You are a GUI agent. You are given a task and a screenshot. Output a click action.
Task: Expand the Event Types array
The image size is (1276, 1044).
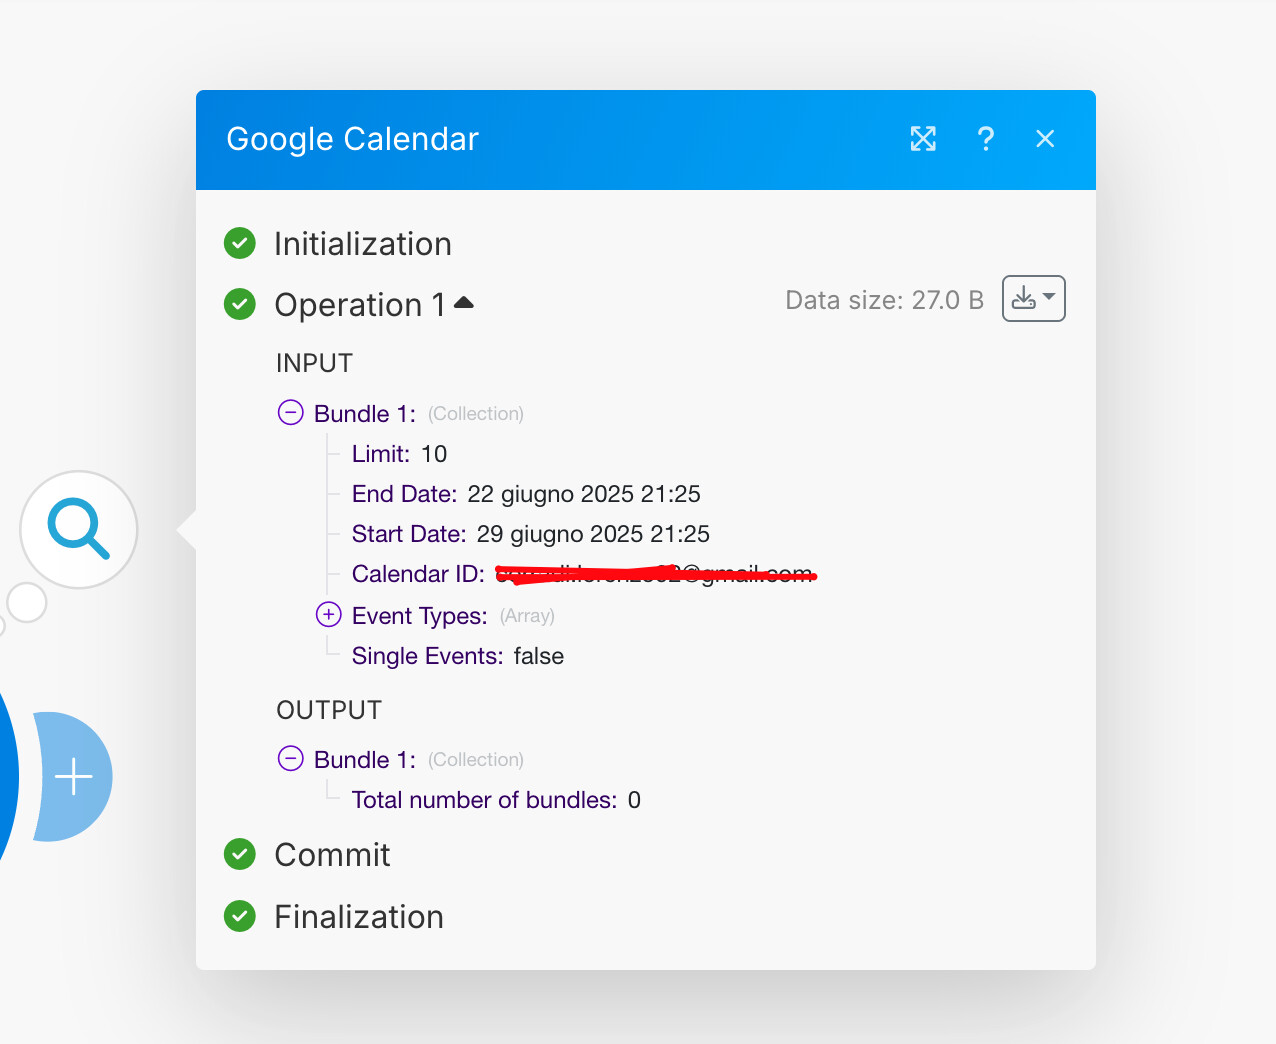[x=328, y=614]
